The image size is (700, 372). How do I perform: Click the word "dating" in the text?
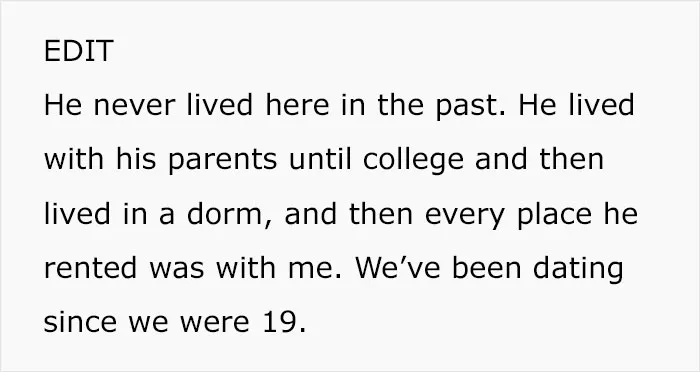click(578, 269)
